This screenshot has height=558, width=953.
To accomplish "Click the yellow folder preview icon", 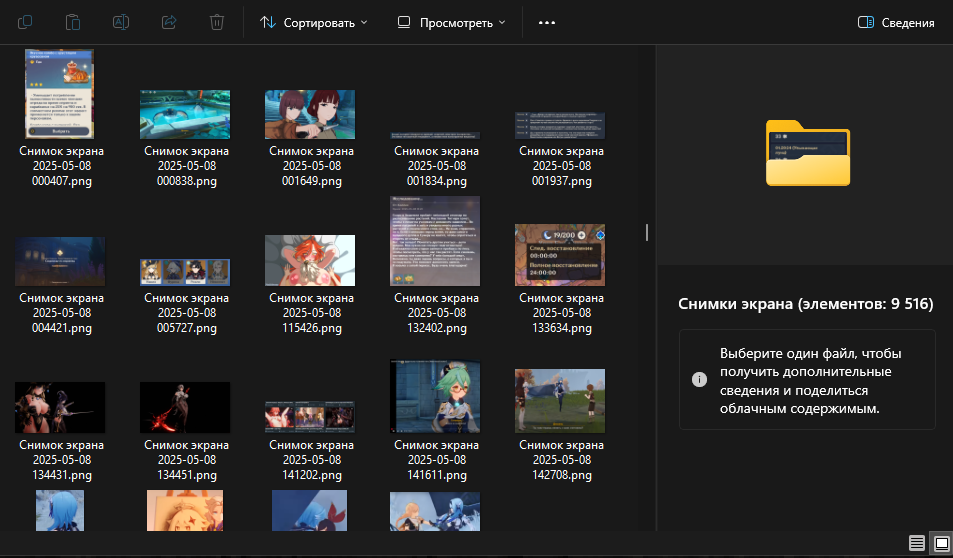I will tap(808, 153).
